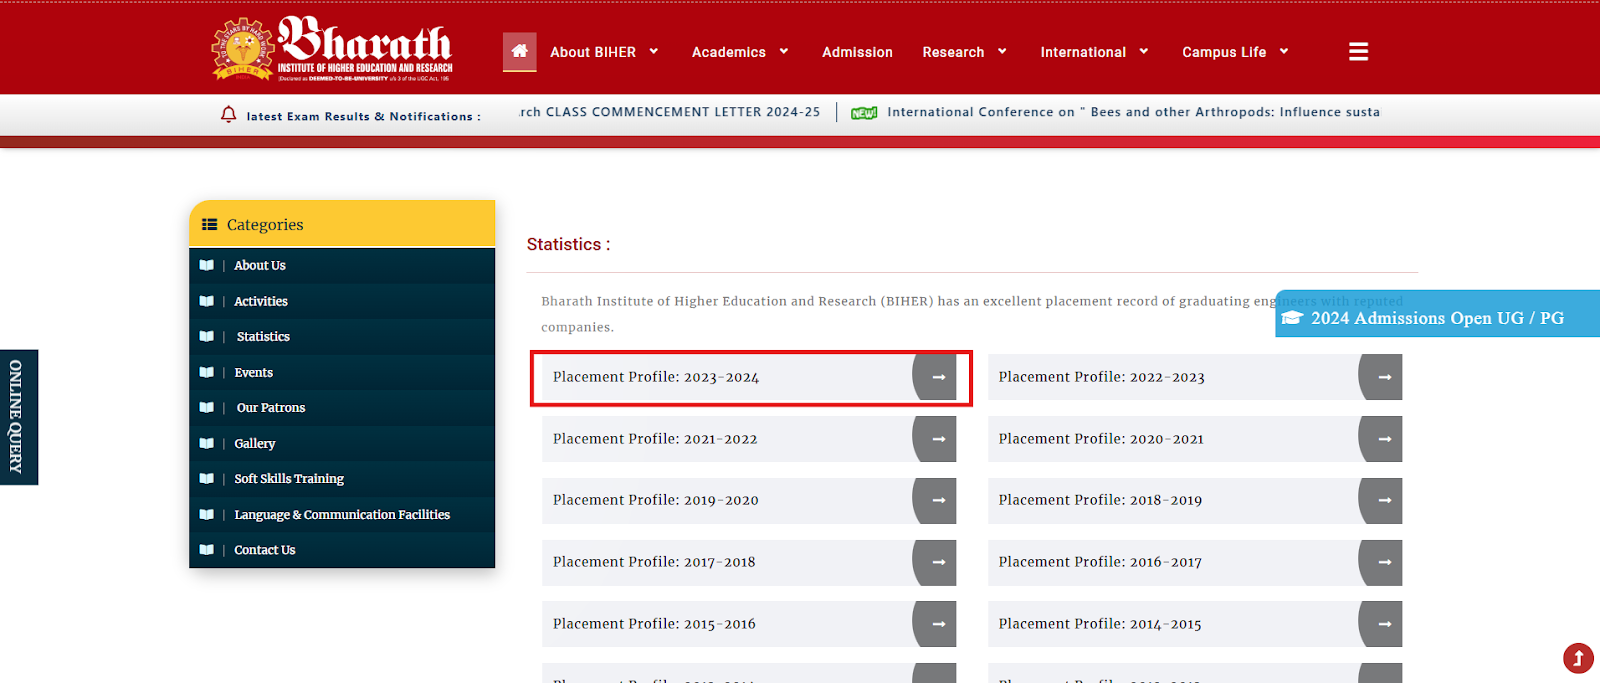The image size is (1600, 683).
Task: Click the book icon beside Activities
Action: (207, 301)
